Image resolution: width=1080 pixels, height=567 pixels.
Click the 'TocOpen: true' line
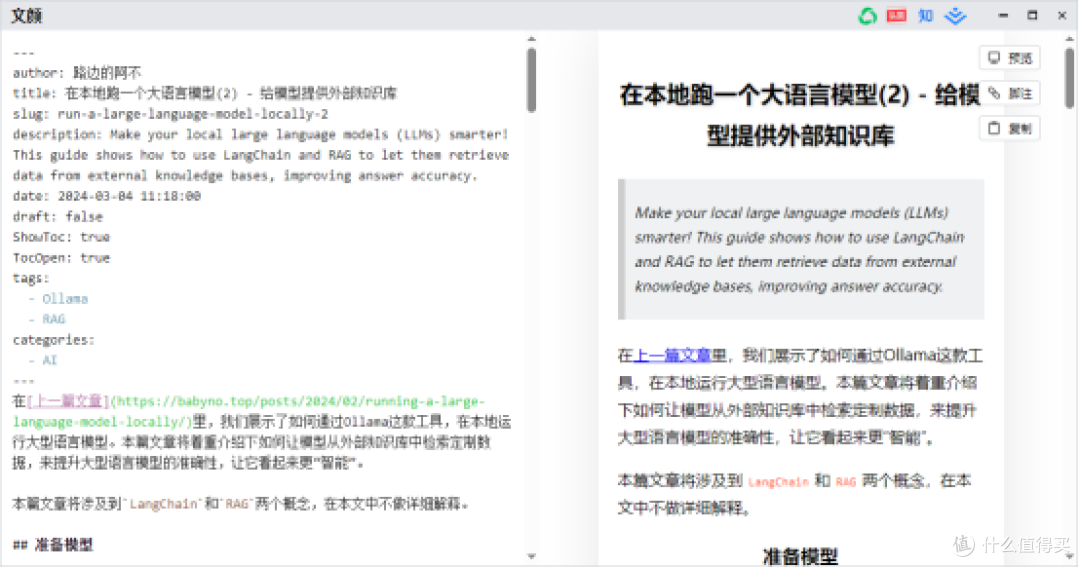[61, 258]
